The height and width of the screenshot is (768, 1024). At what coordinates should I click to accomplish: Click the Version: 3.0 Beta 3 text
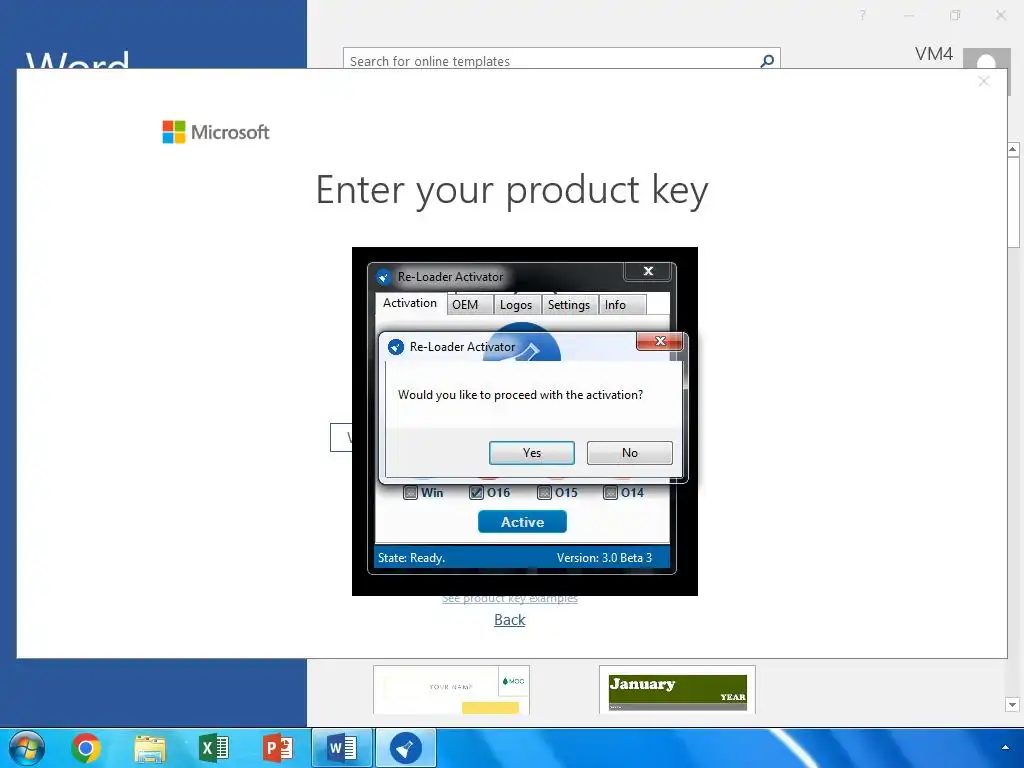[604, 558]
